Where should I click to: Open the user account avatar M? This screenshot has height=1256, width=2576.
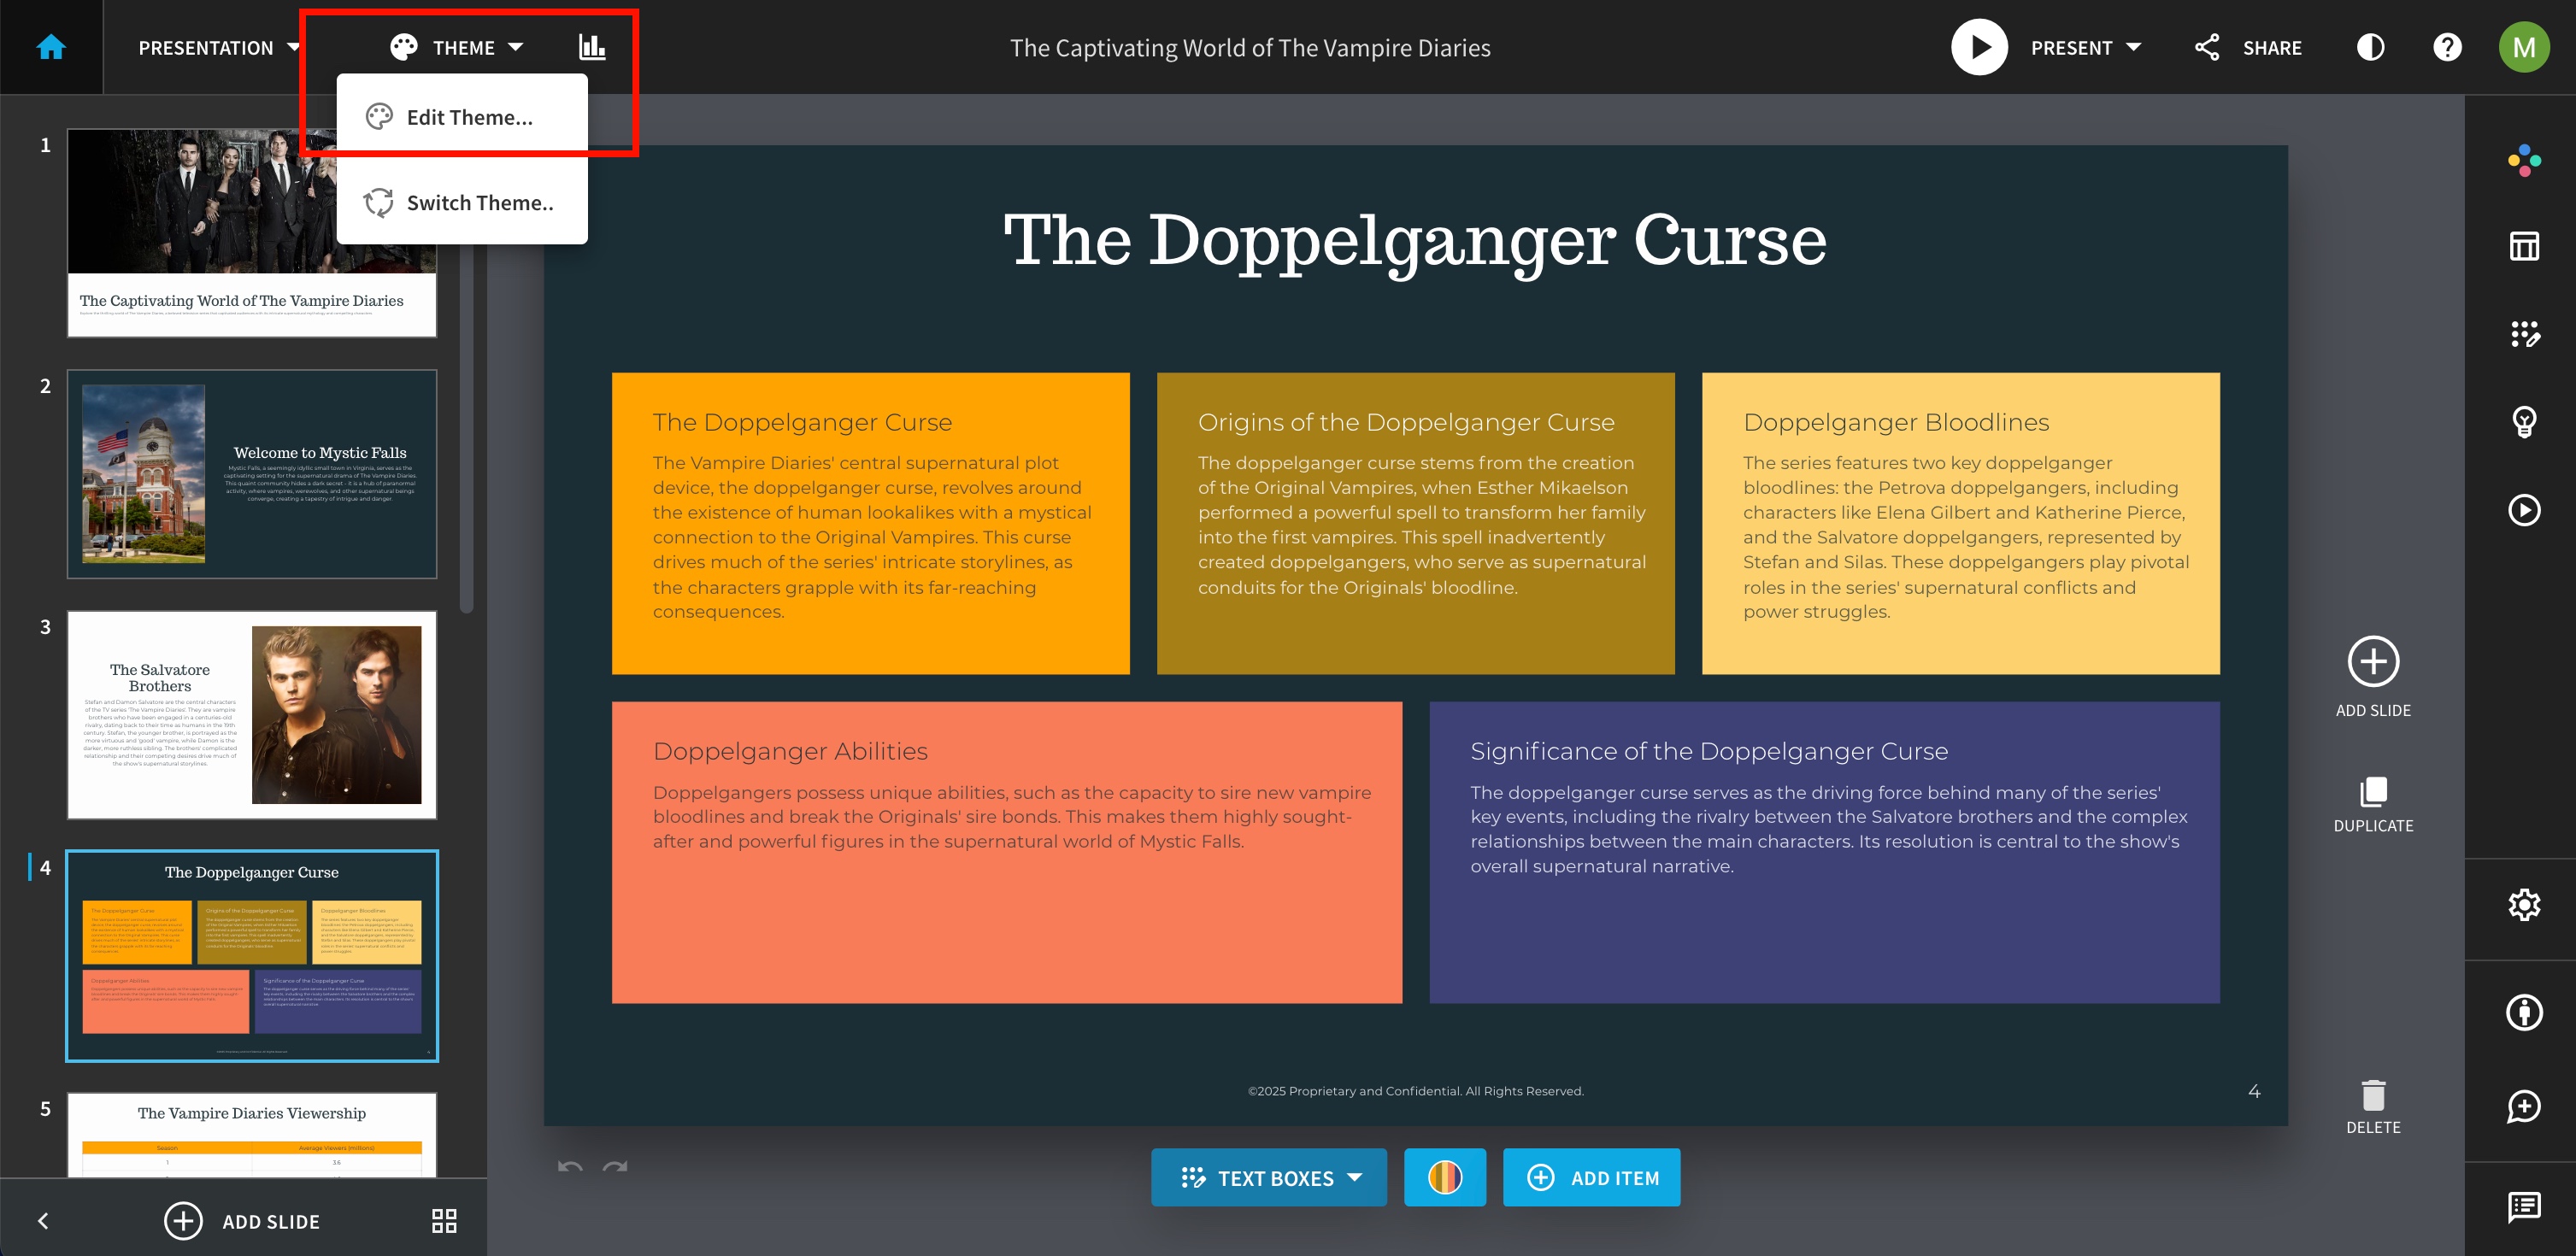(x=2524, y=47)
